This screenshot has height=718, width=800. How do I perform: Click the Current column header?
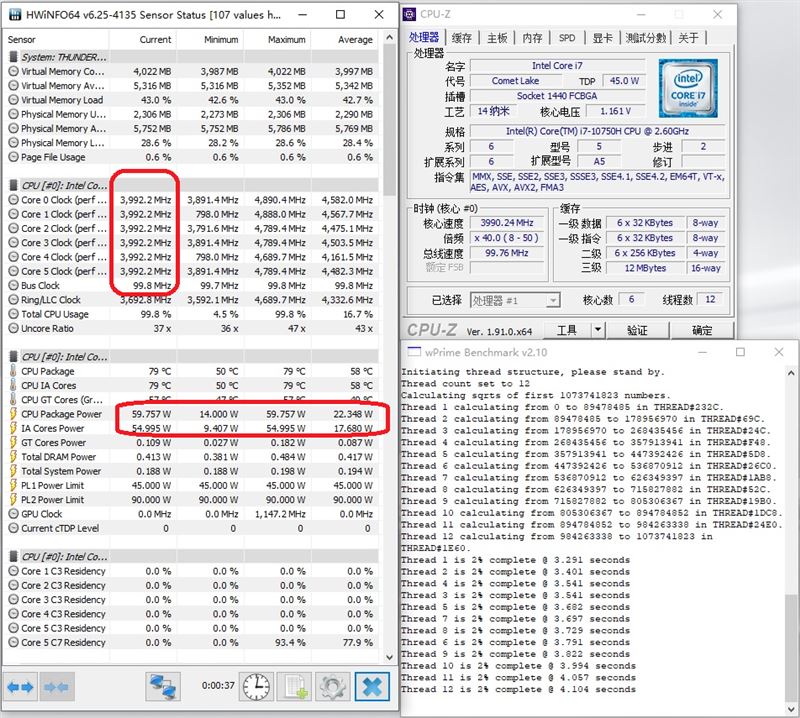pyautogui.click(x=143, y=39)
